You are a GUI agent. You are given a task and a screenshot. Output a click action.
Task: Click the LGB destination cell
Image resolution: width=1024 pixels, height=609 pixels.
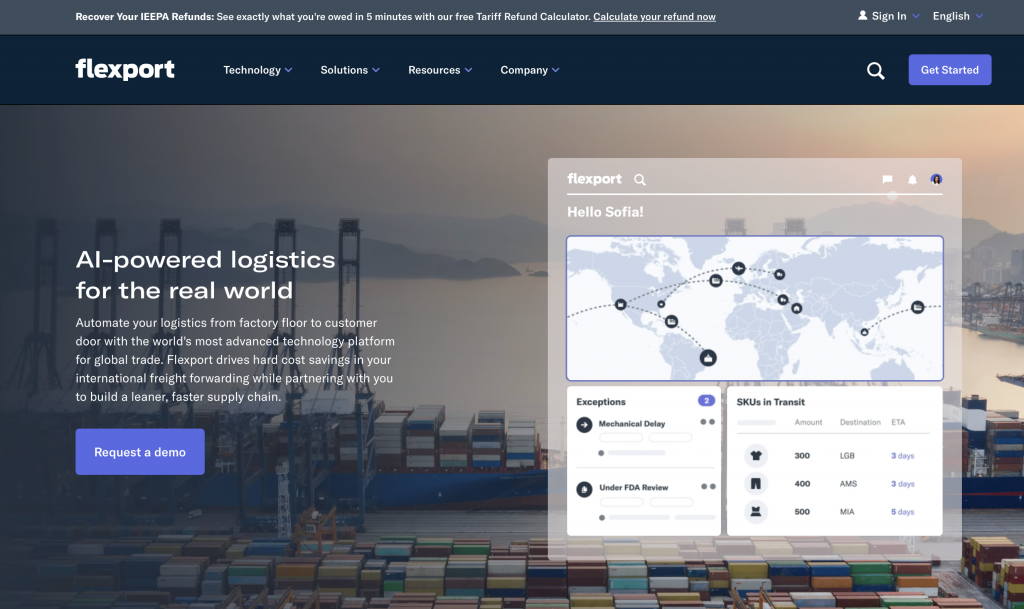847,456
